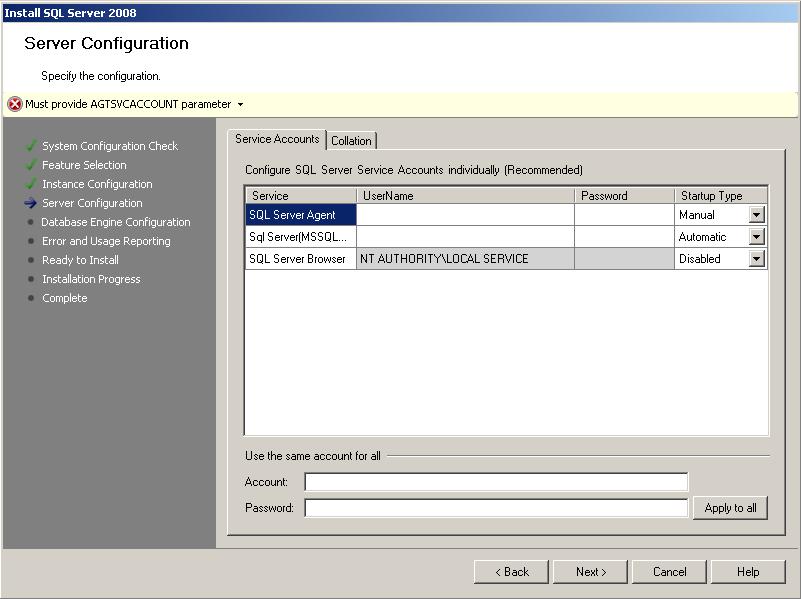Viewport: 801px width, 599px height.
Task: Open Startup Type dropdown for Sql Server(MSSQL...)
Action: click(x=757, y=236)
